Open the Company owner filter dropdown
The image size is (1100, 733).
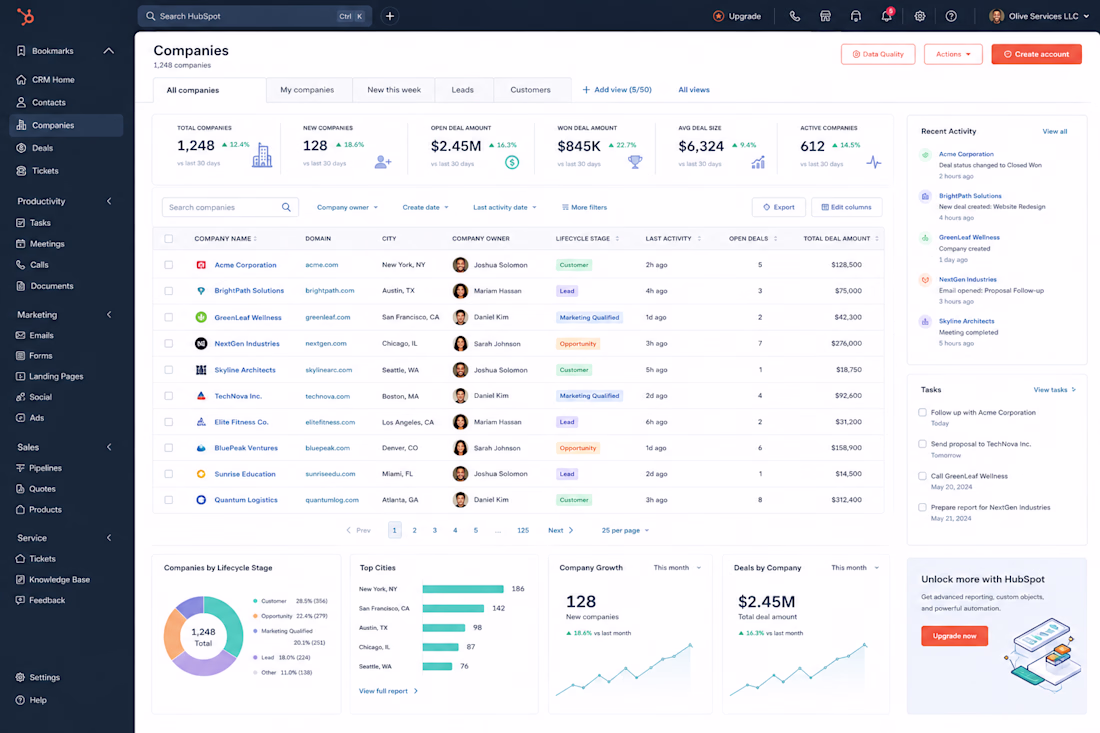click(347, 208)
